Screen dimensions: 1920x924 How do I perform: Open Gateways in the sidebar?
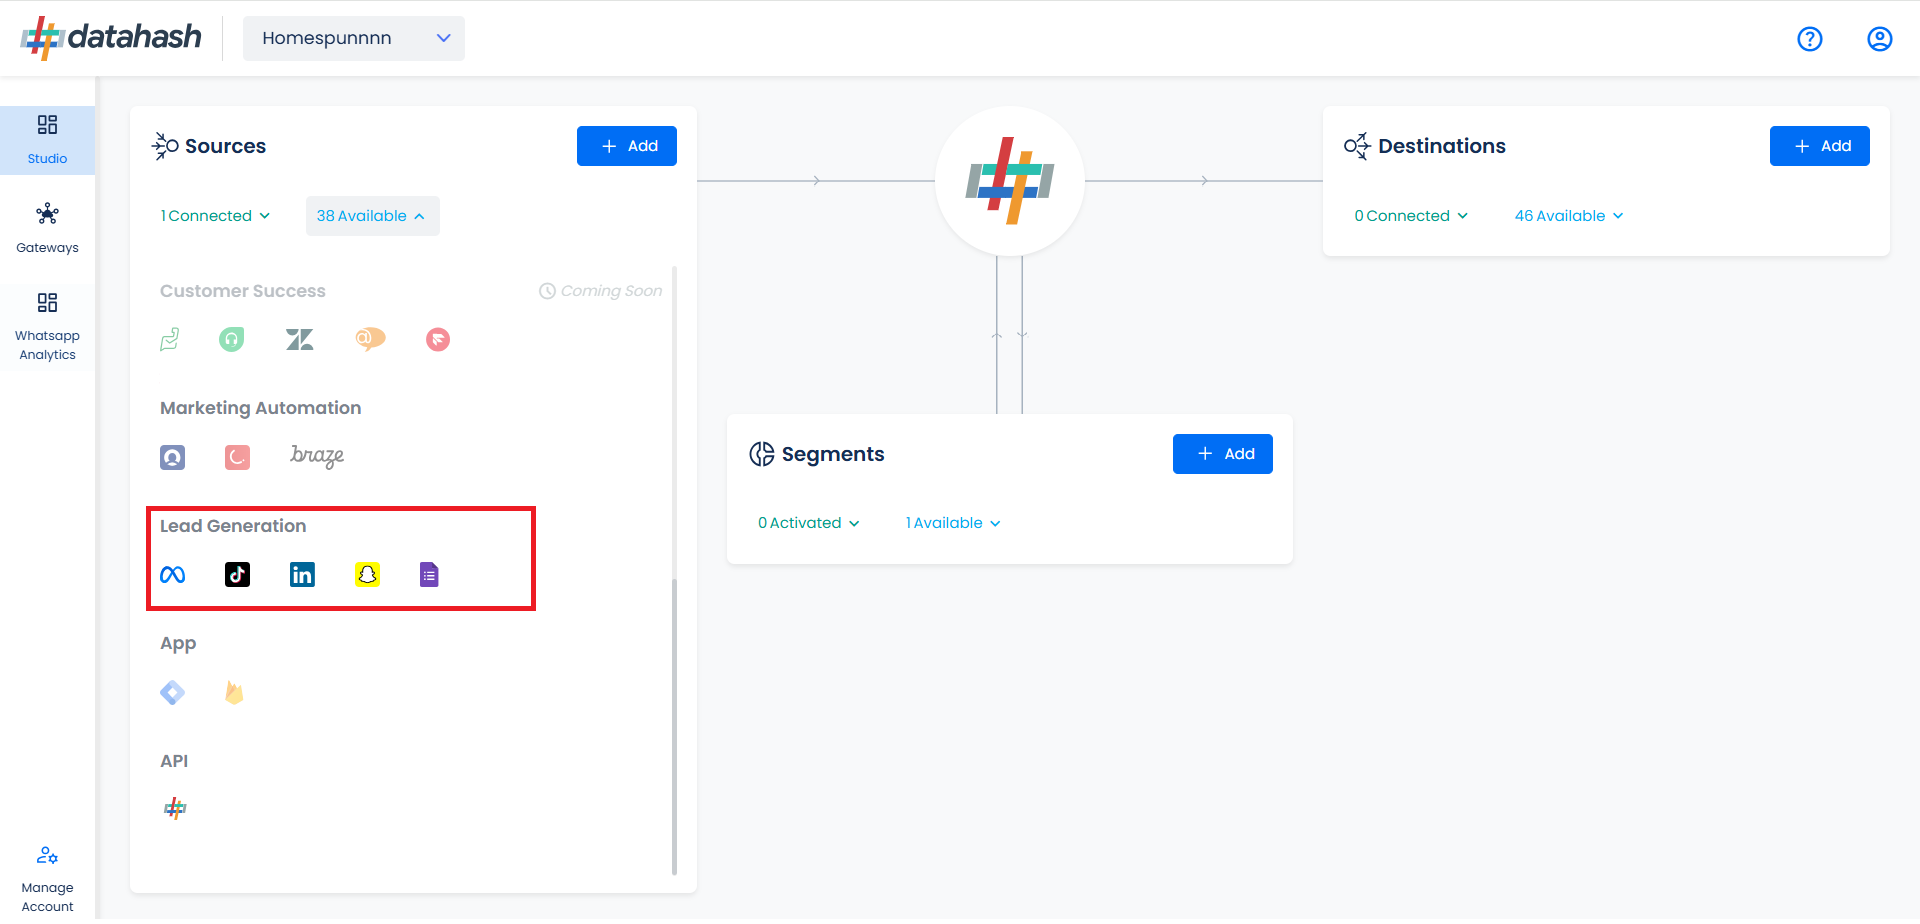(x=47, y=229)
